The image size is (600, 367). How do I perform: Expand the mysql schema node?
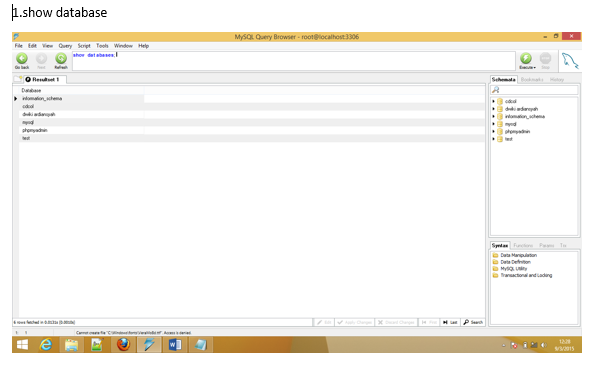[494, 124]
